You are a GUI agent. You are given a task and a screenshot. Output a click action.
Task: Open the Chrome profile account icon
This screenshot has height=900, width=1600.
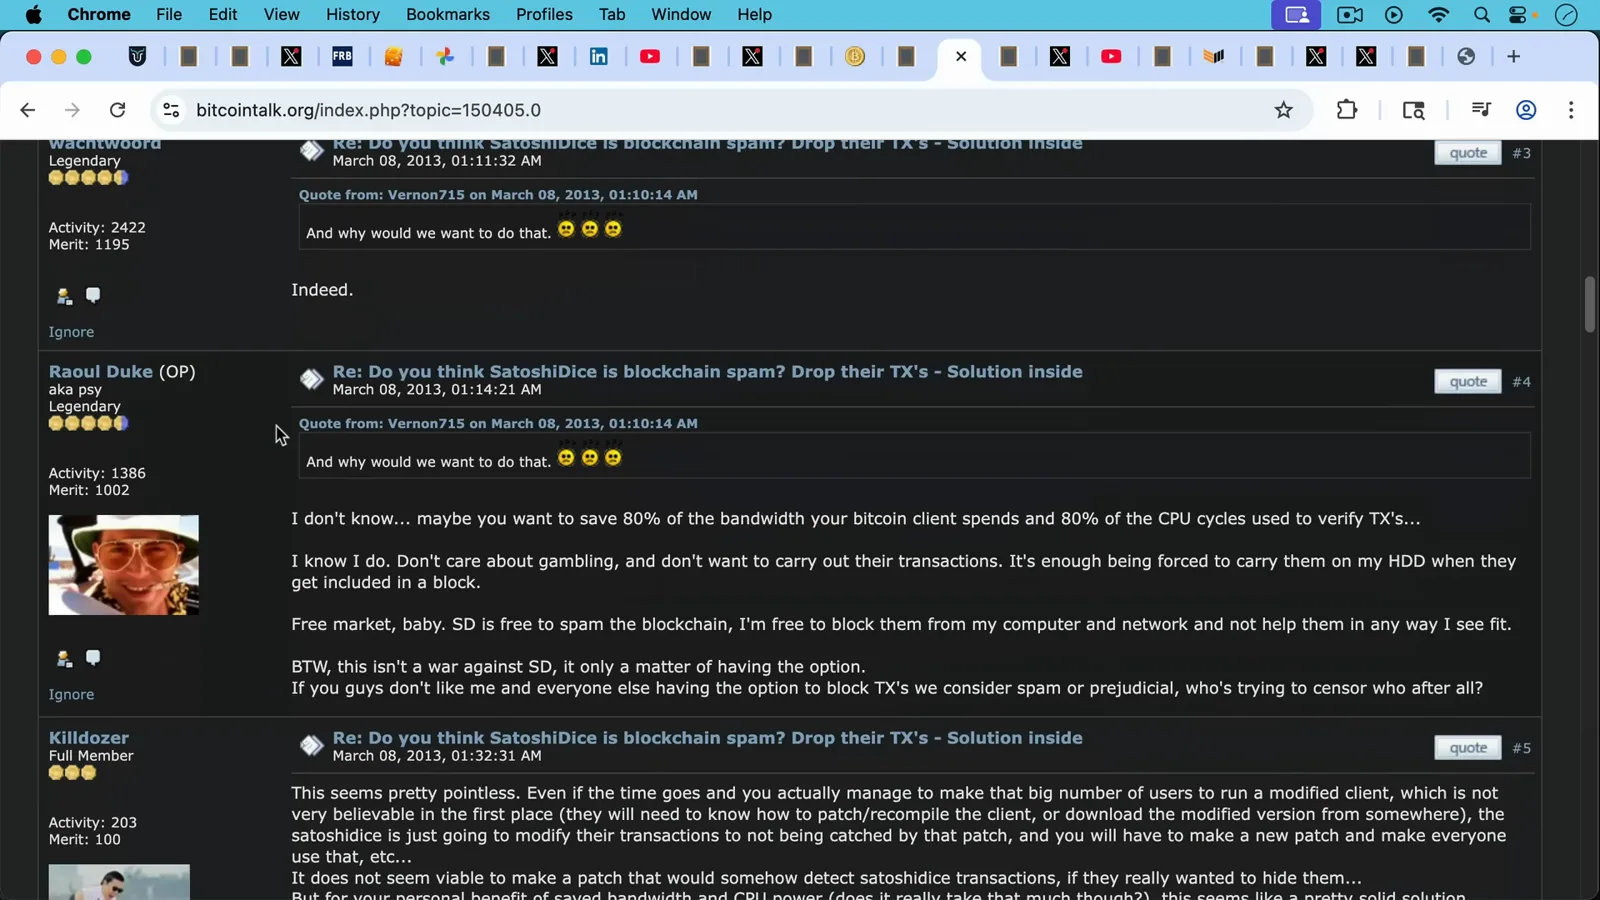(x=1526, y=110)
